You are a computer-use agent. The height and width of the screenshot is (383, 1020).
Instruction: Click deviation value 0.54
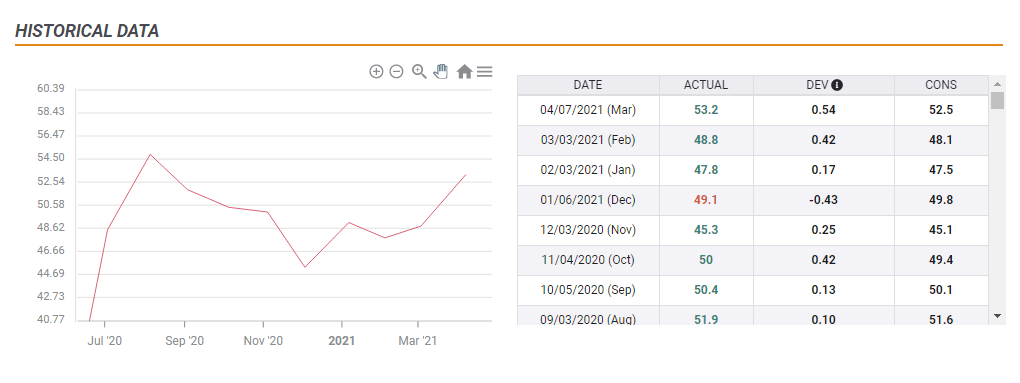(824, 110)
